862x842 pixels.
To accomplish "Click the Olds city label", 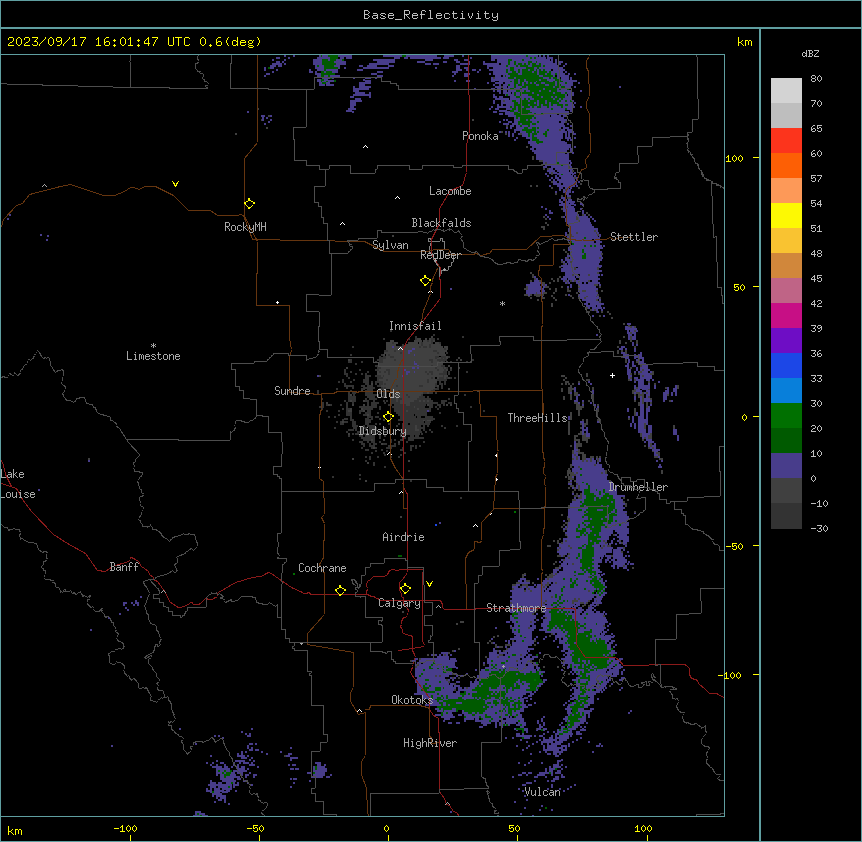I will (388, 394).
